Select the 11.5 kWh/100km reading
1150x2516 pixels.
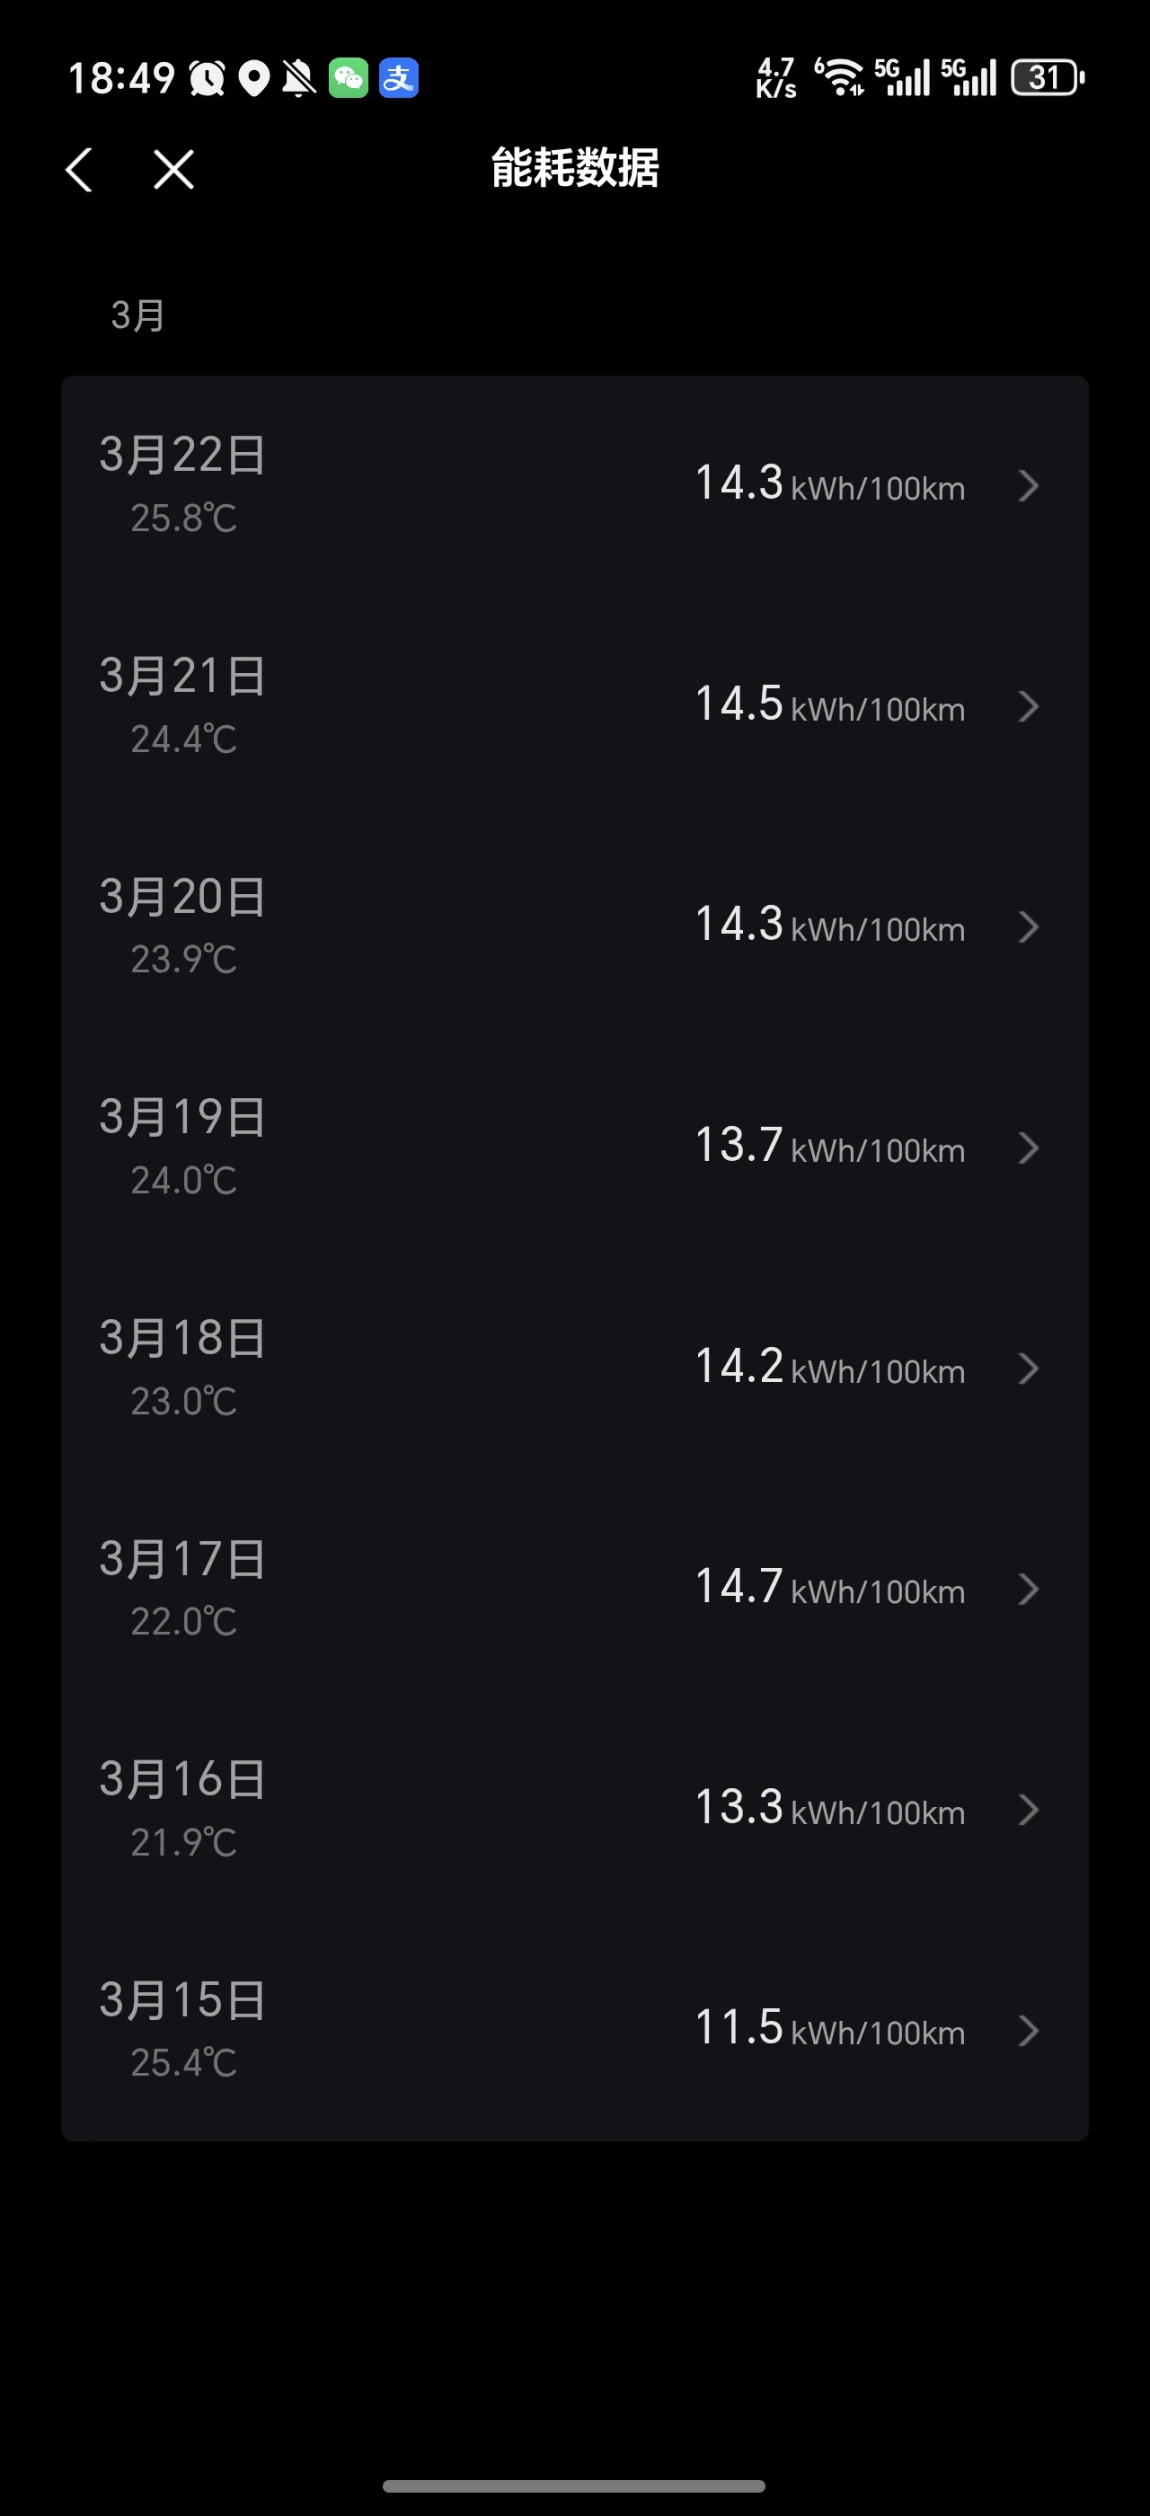click(829, 2030)
